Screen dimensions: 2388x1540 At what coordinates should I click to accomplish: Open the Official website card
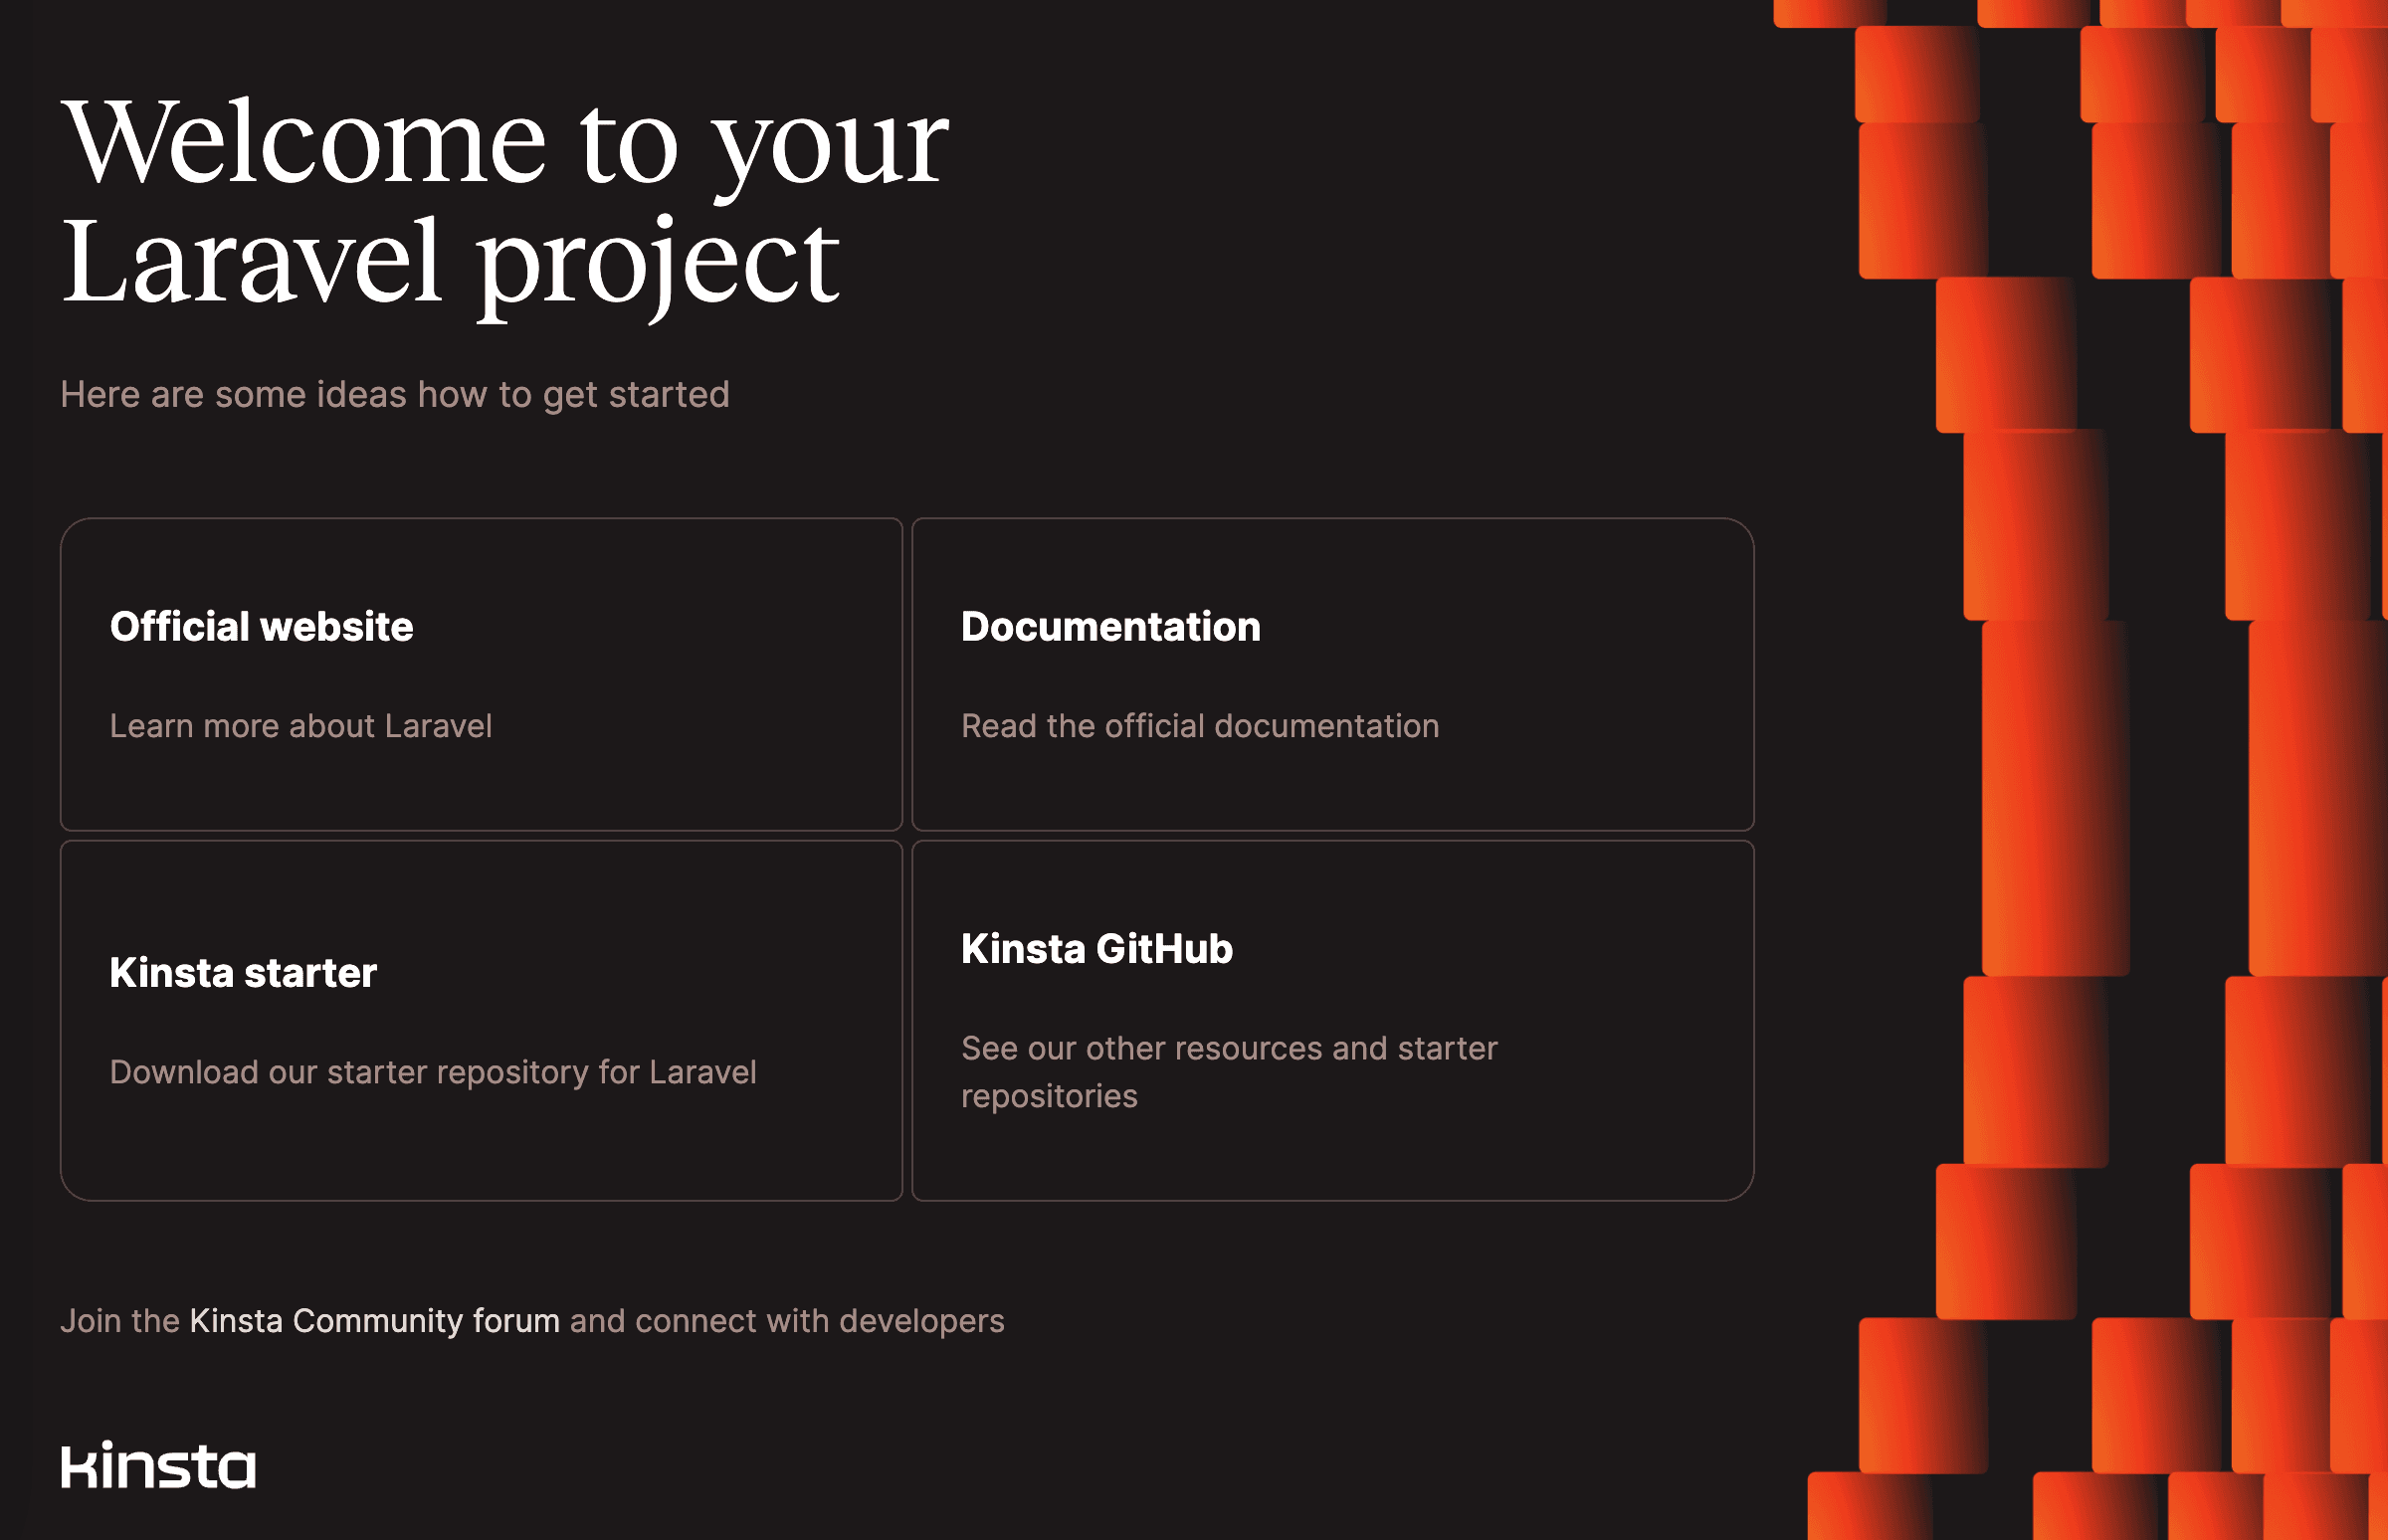coord(485,674)
